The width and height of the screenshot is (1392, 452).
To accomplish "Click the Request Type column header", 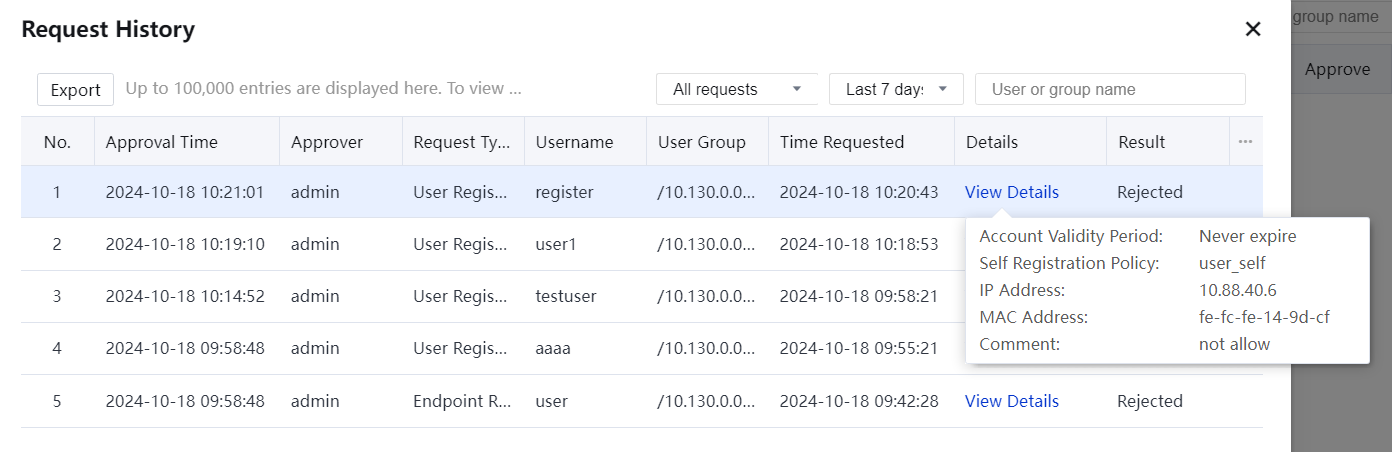I will click(x=461, y=142).
